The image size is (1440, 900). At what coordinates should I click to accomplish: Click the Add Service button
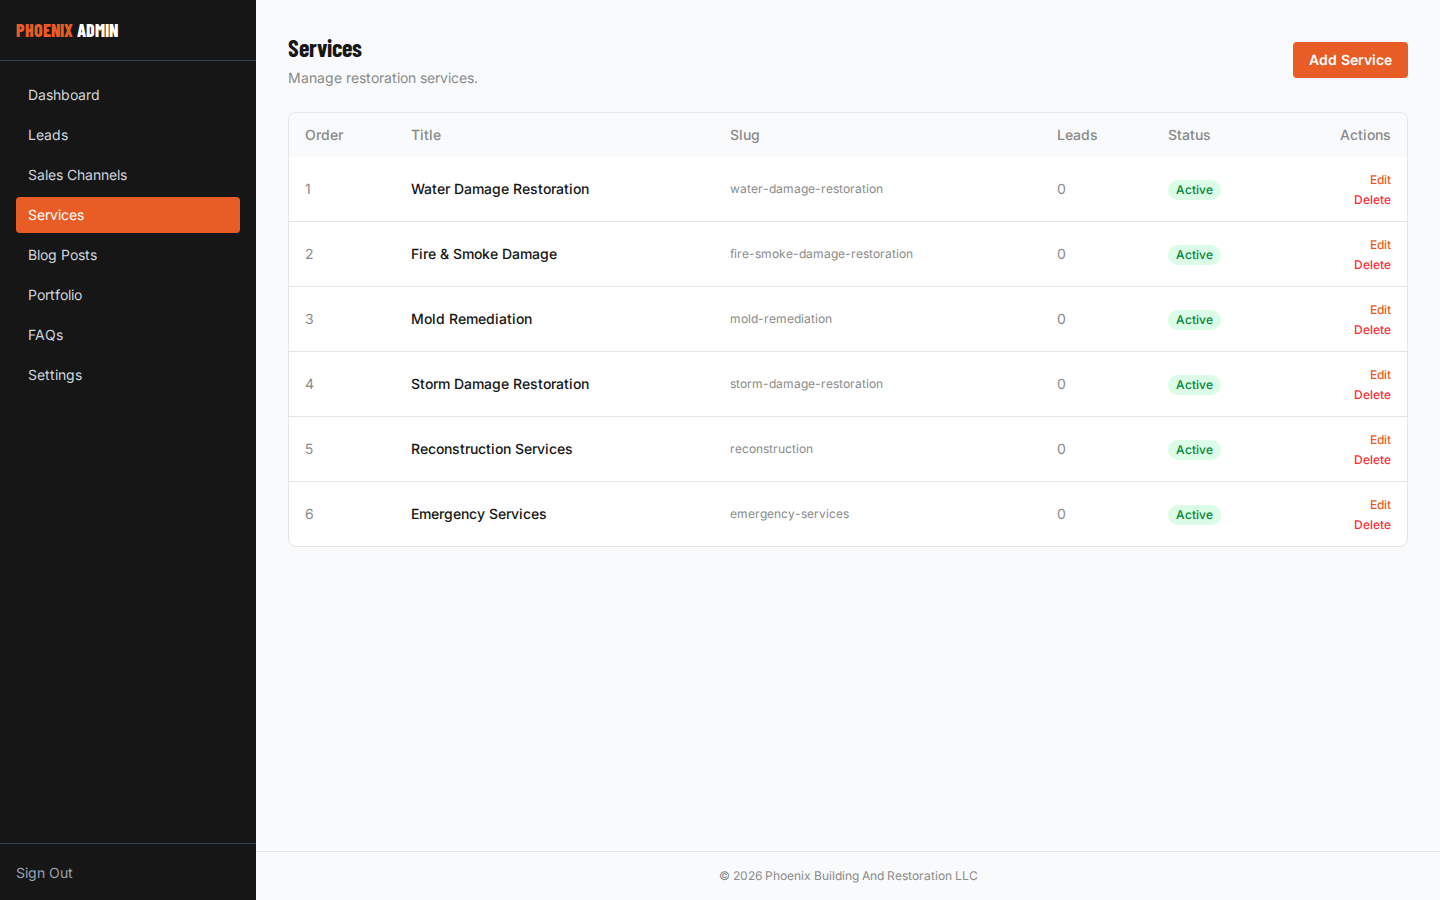1350,60
